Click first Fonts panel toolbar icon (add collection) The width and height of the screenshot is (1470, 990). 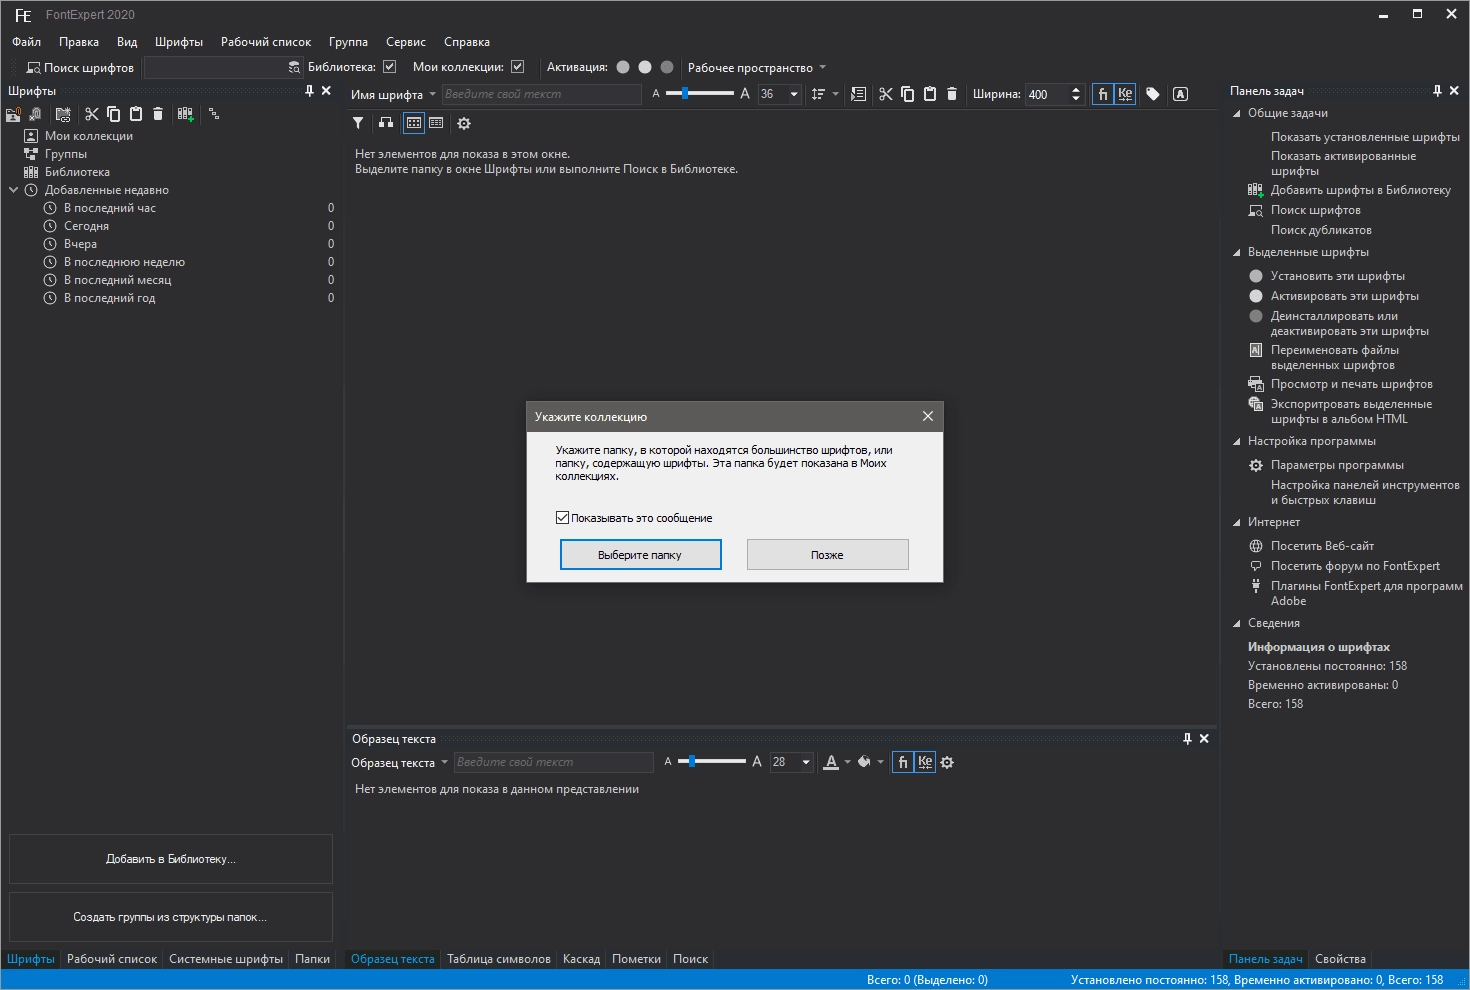coord(13,114)
